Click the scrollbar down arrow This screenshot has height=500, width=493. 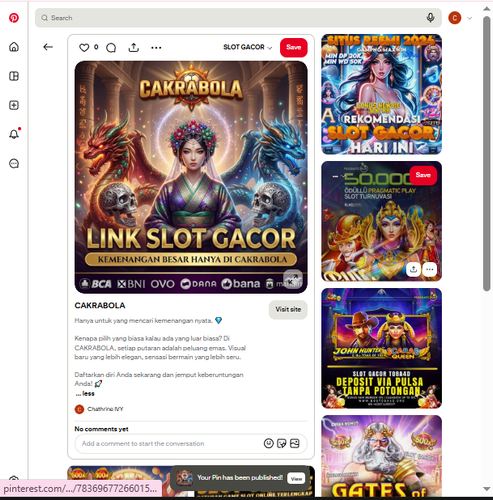487,489
